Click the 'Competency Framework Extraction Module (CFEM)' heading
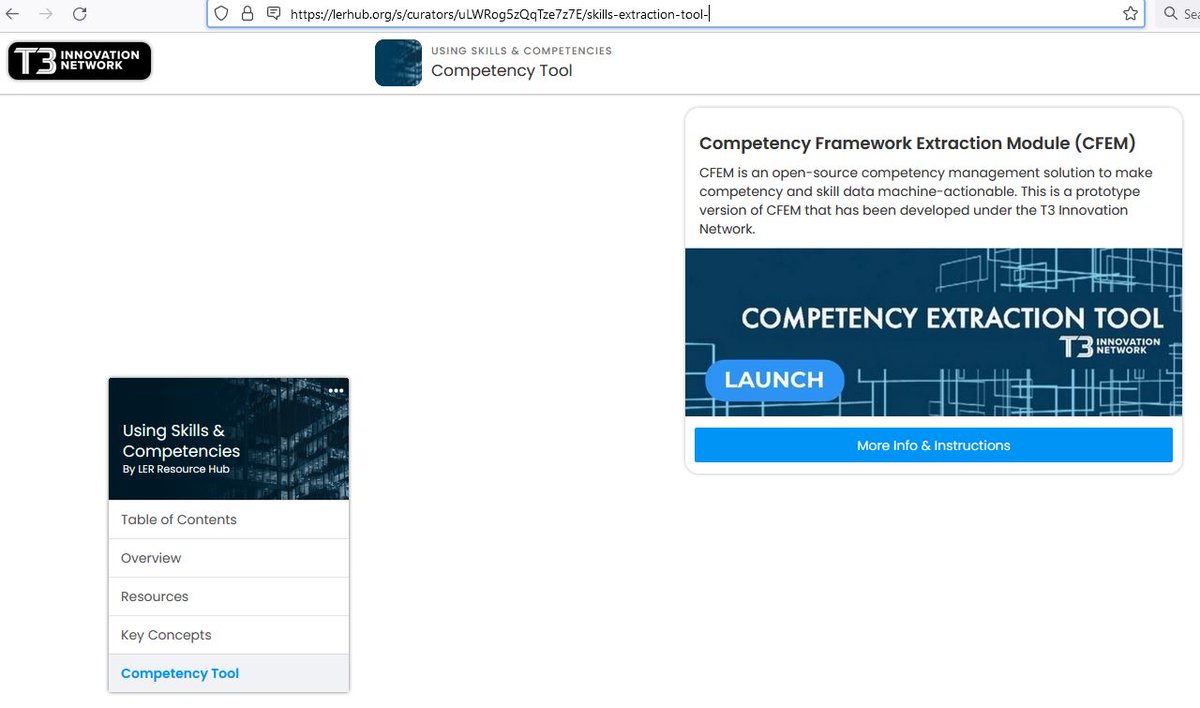1200x708 pixels. click(917, 143)
